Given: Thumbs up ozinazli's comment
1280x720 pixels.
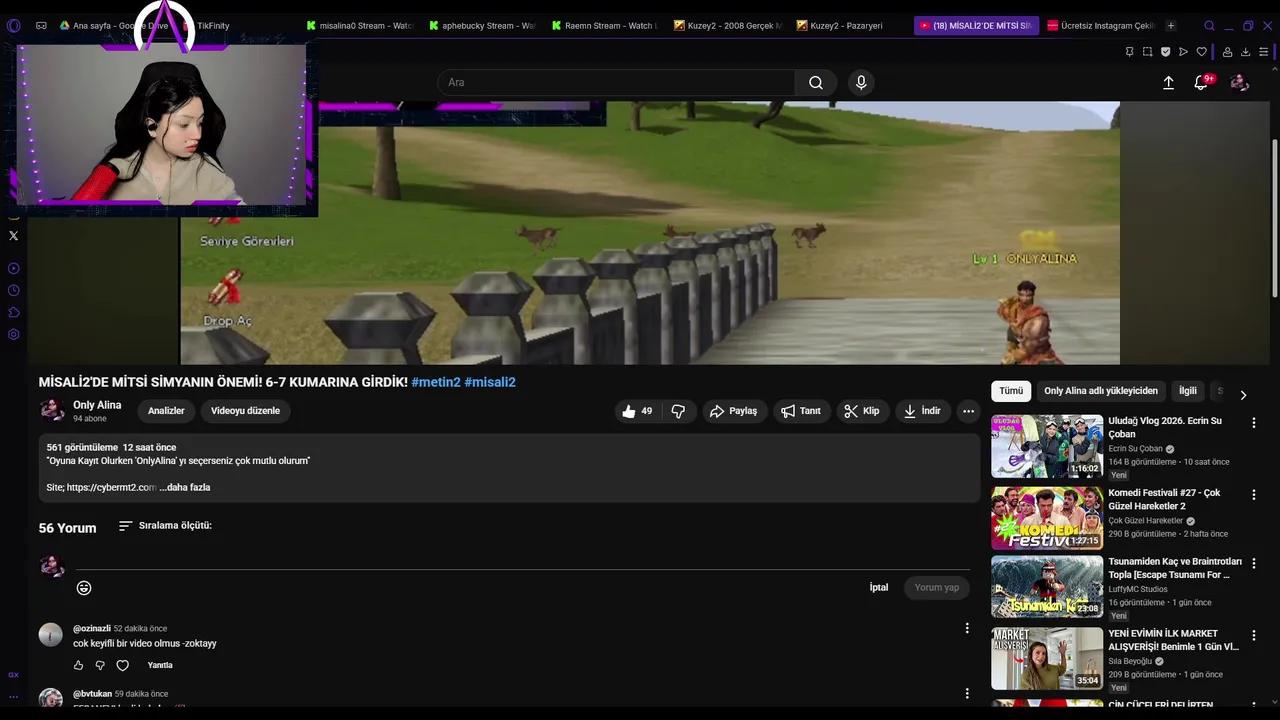Looking at the screenshot, I should click(x=78, y=665).
